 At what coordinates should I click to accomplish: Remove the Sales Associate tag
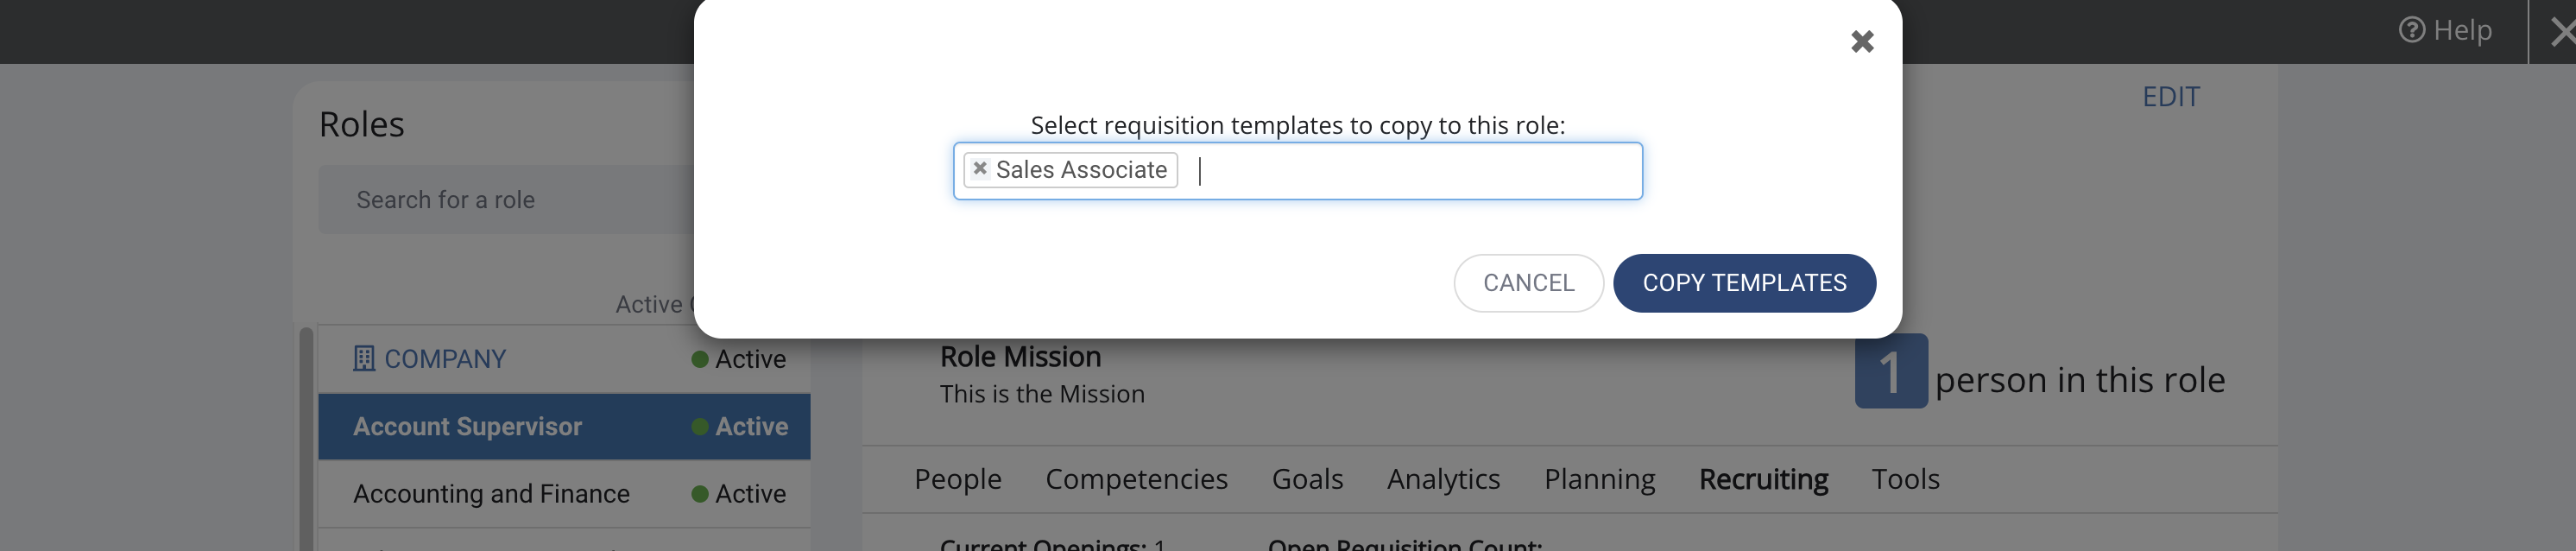coord(980,169)
